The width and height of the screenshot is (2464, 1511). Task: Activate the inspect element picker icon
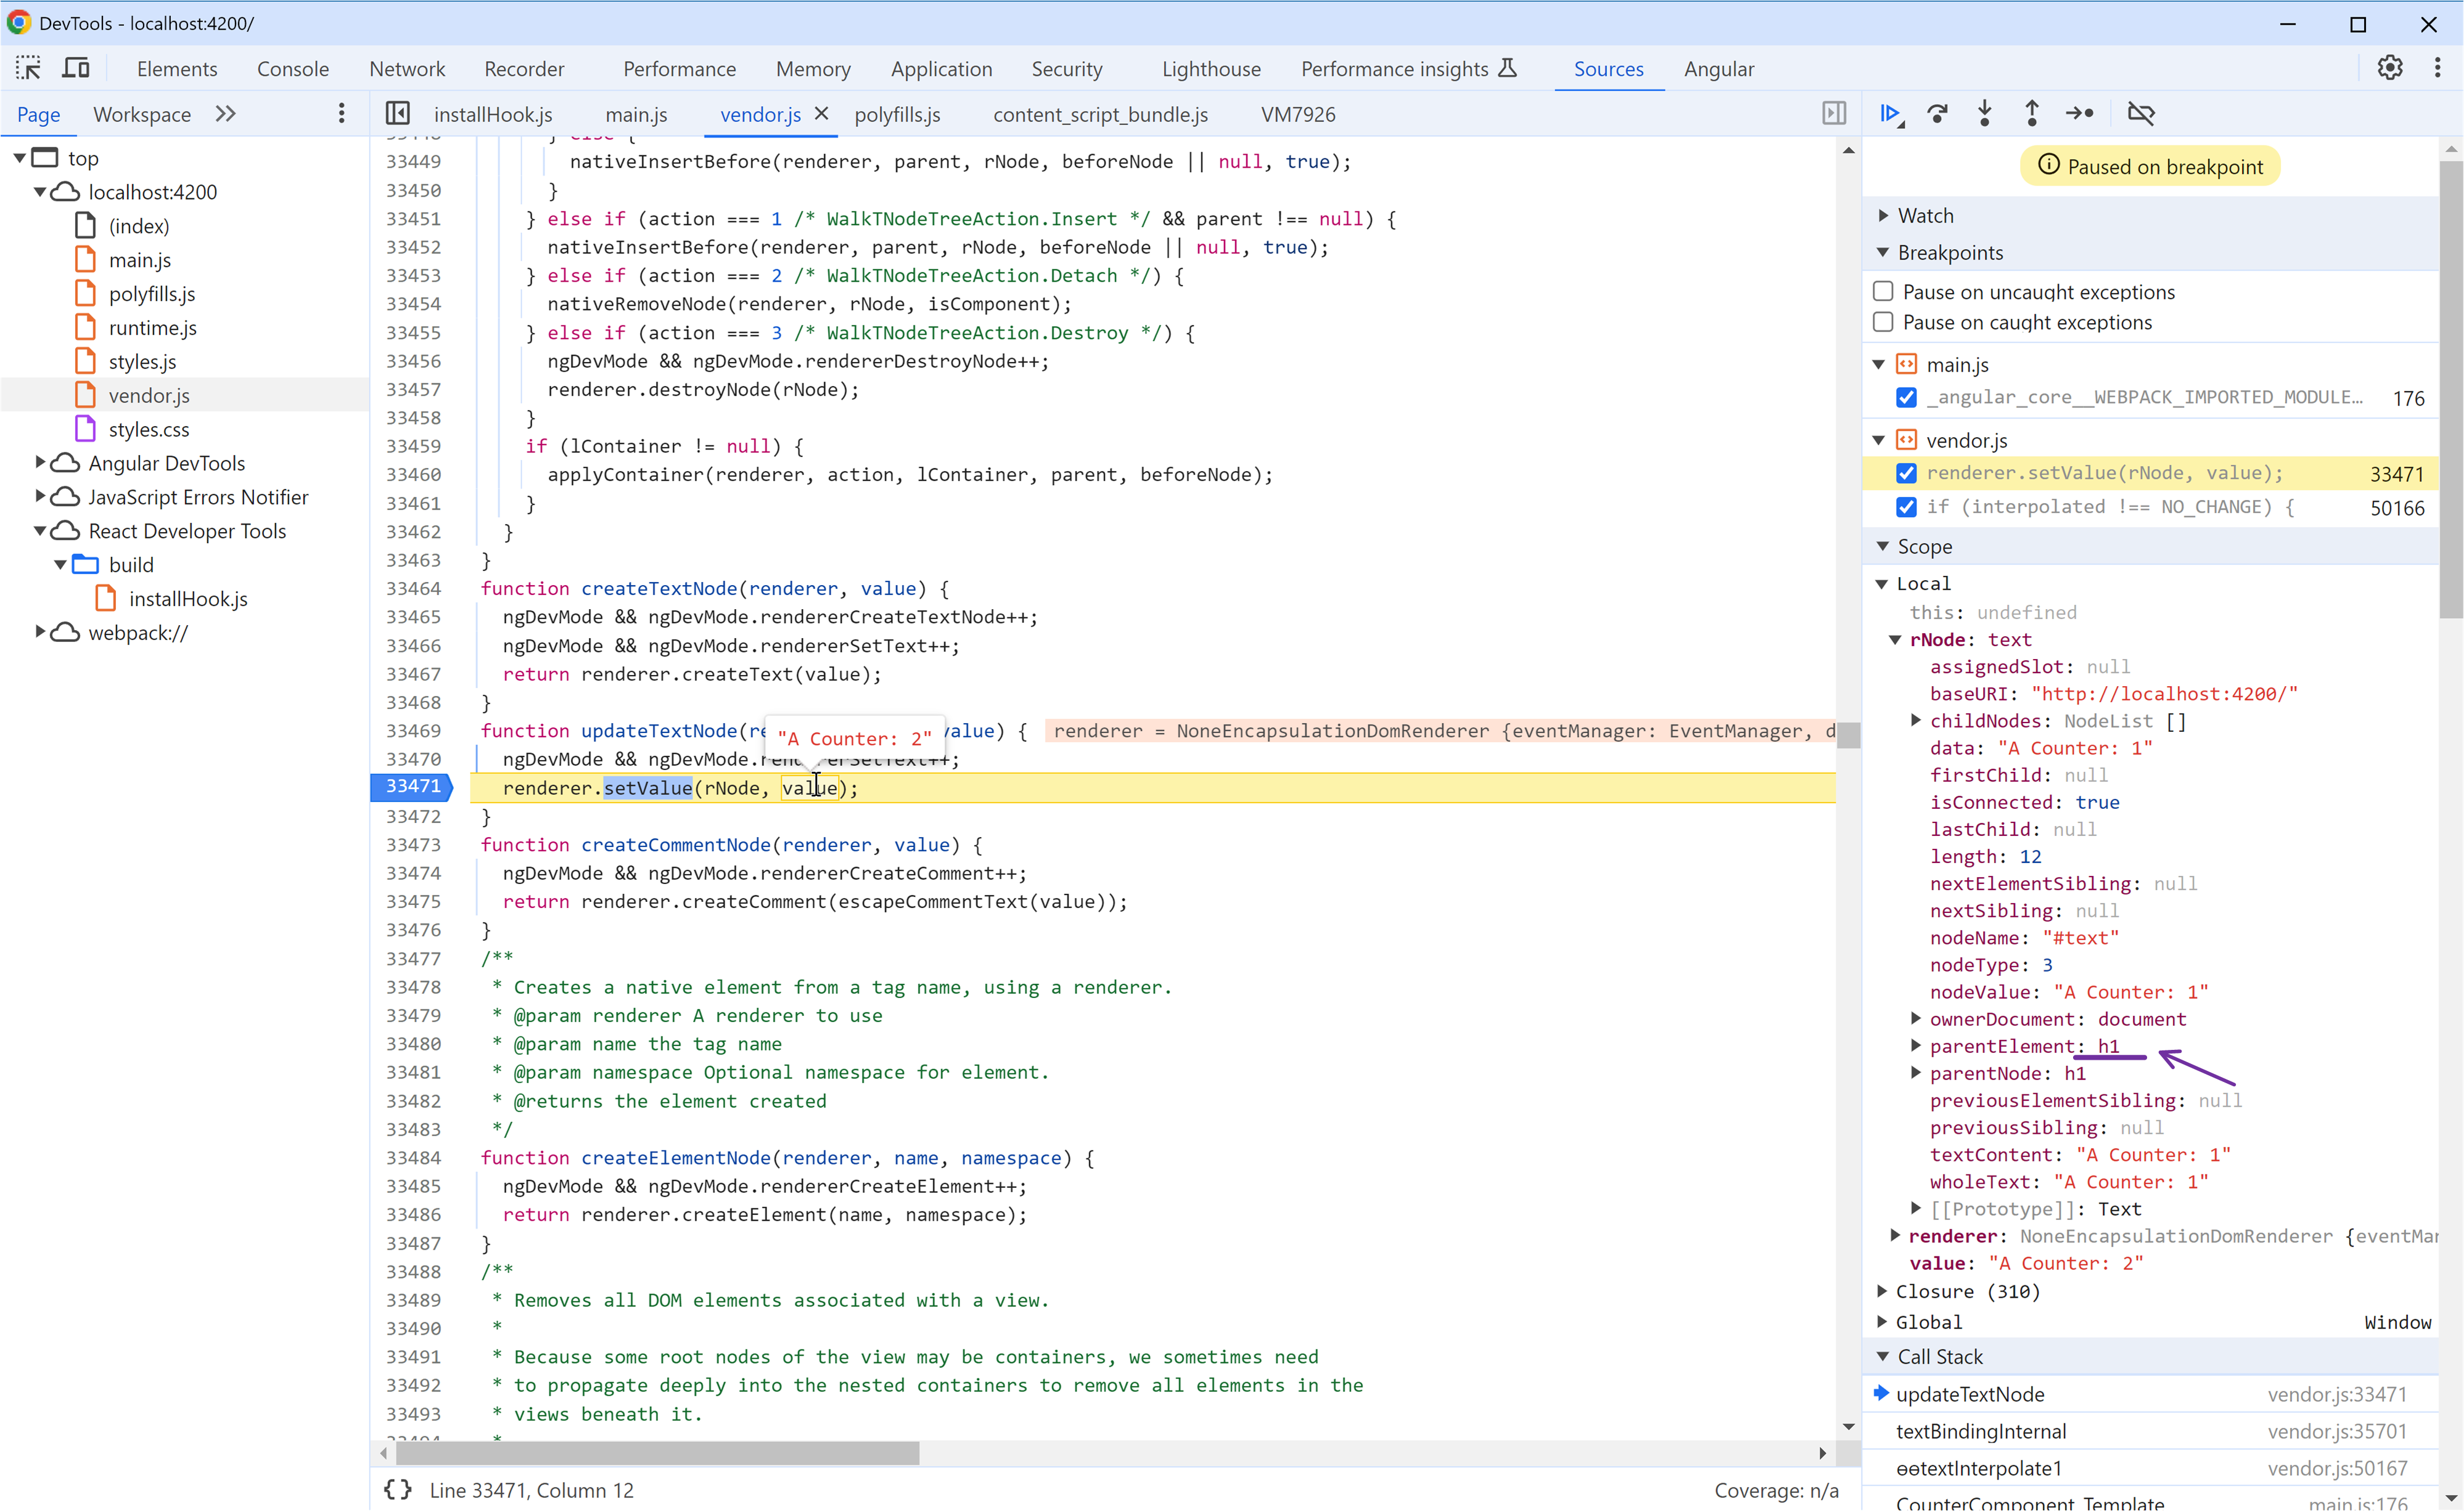28,68
